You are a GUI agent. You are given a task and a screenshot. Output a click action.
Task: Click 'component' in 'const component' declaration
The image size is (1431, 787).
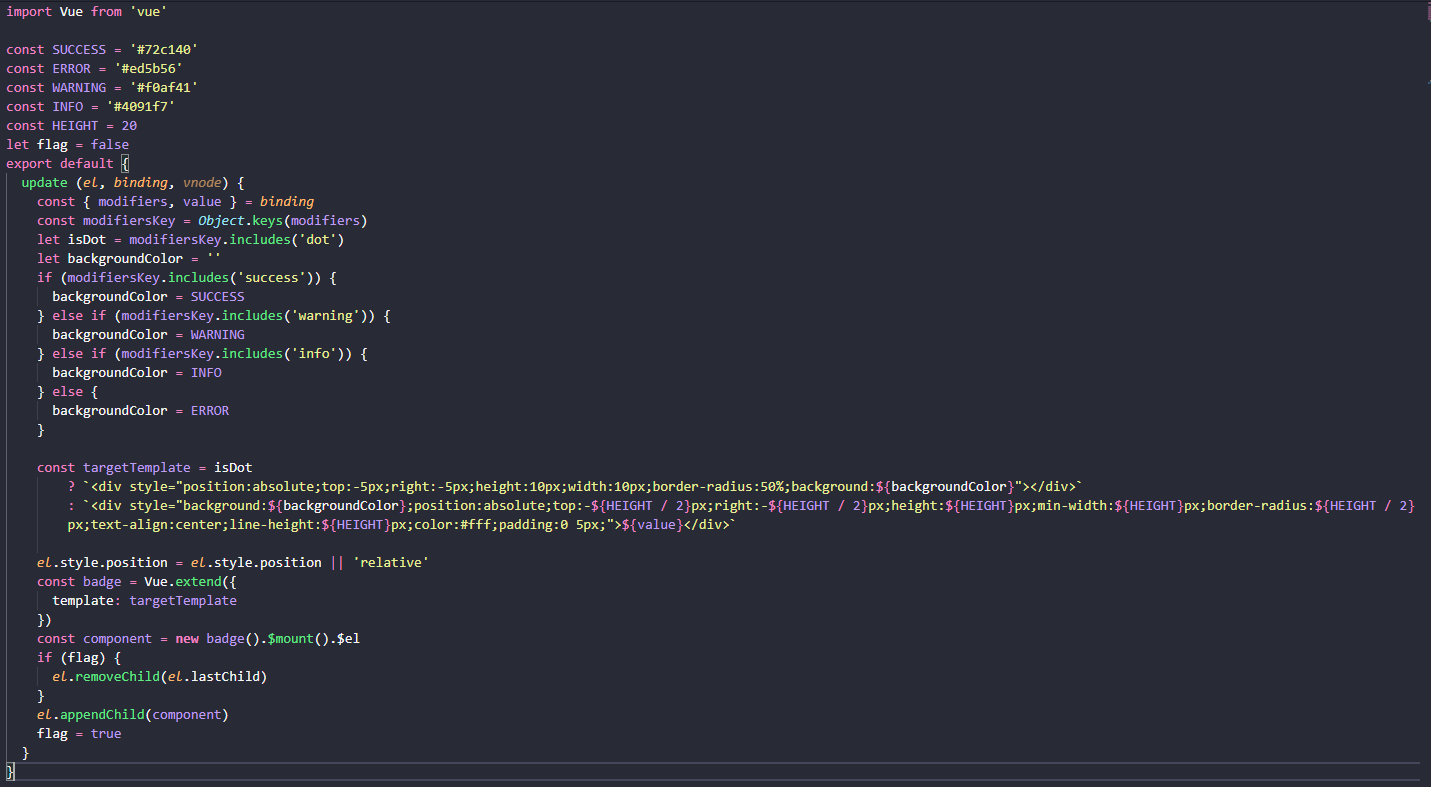tap(118, 638)
